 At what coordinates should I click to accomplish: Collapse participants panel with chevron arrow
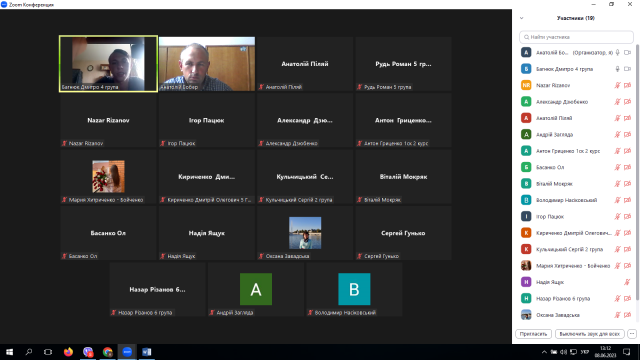pyautogui.click(x=522, y=18)
